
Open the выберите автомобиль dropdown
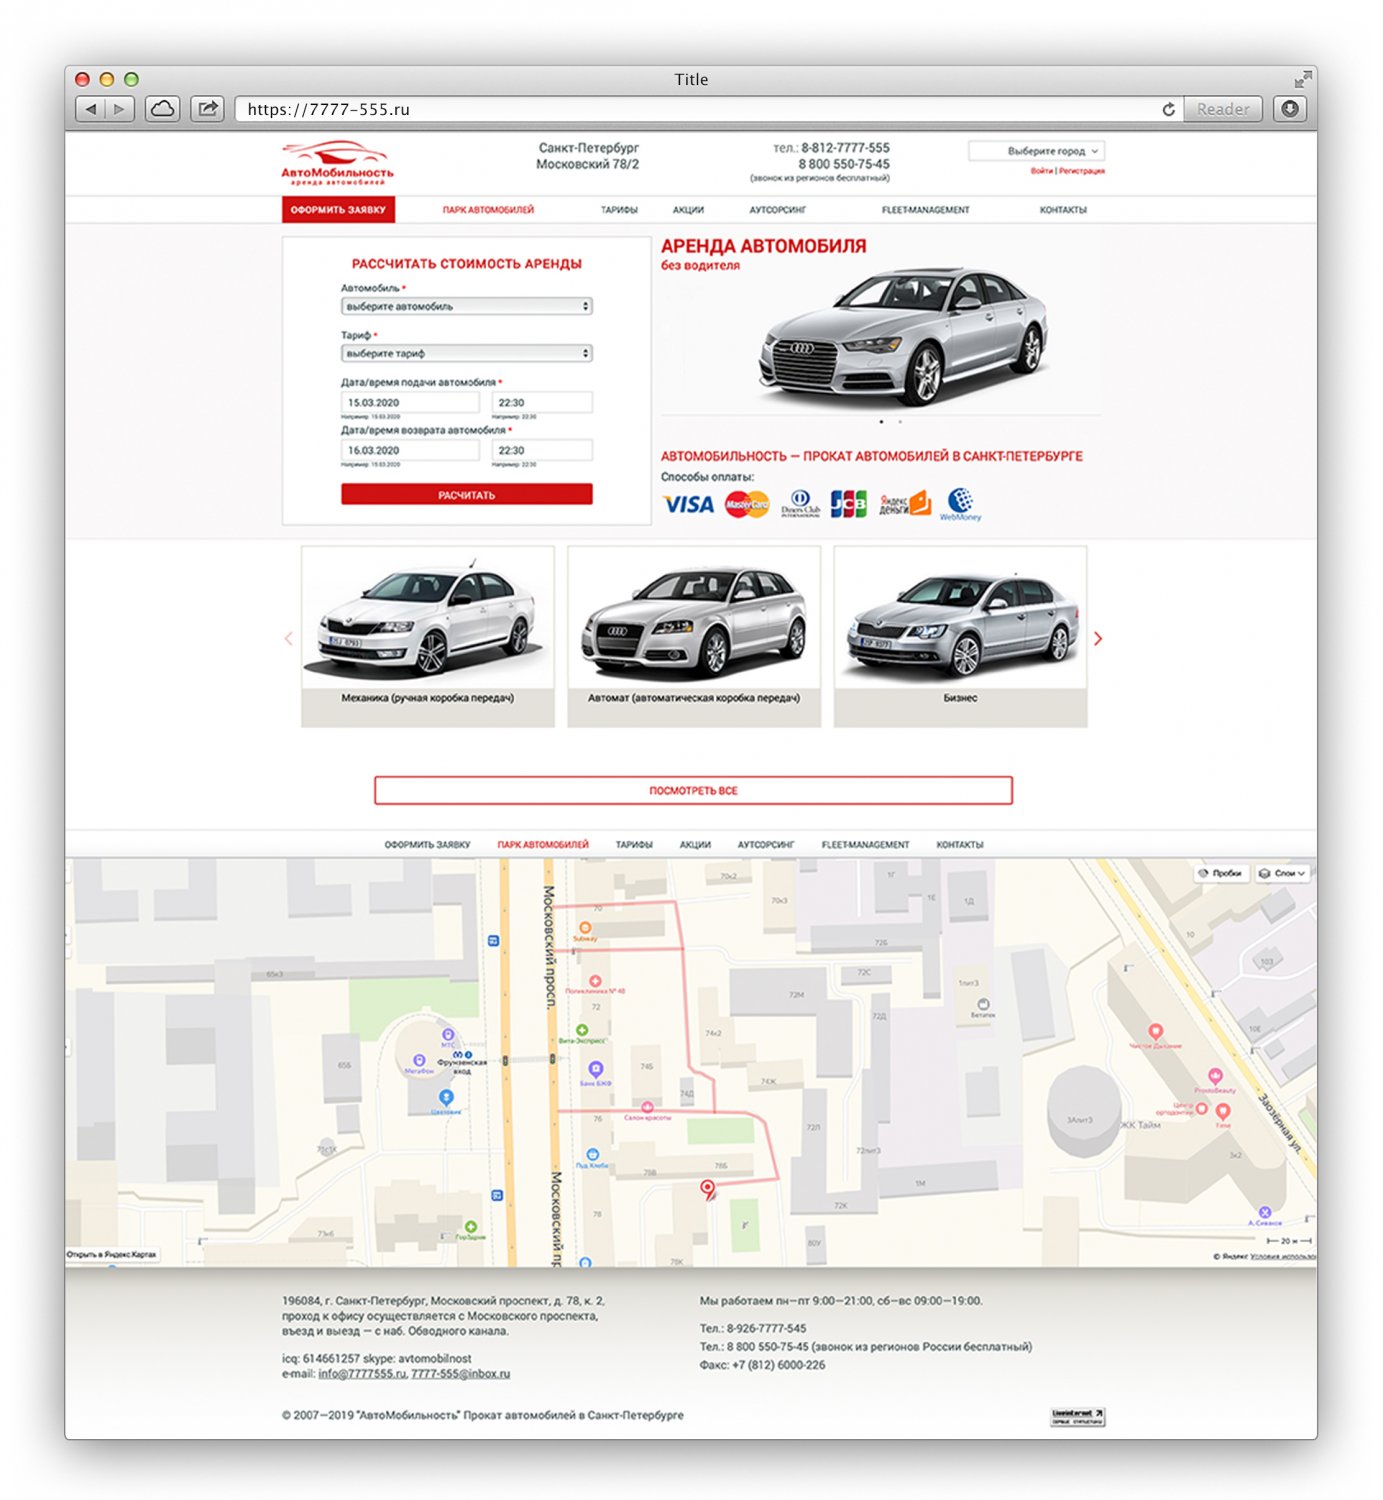[466, 306]
